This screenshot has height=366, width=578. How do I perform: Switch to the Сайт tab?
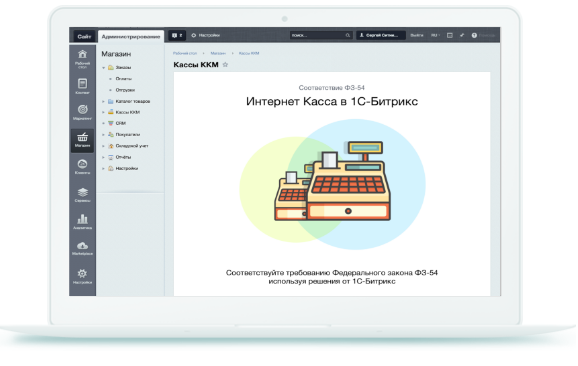tap(84, 36)
